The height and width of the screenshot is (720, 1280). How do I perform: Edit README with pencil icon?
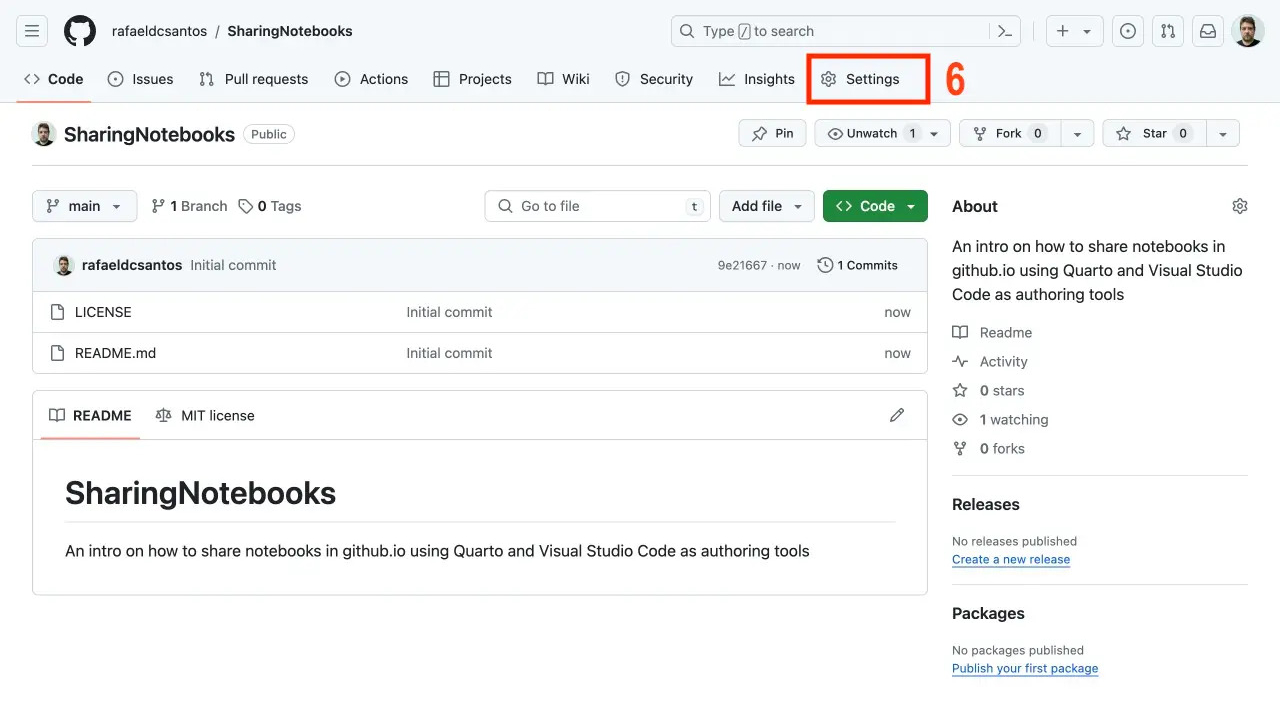[x=897, y=415]
